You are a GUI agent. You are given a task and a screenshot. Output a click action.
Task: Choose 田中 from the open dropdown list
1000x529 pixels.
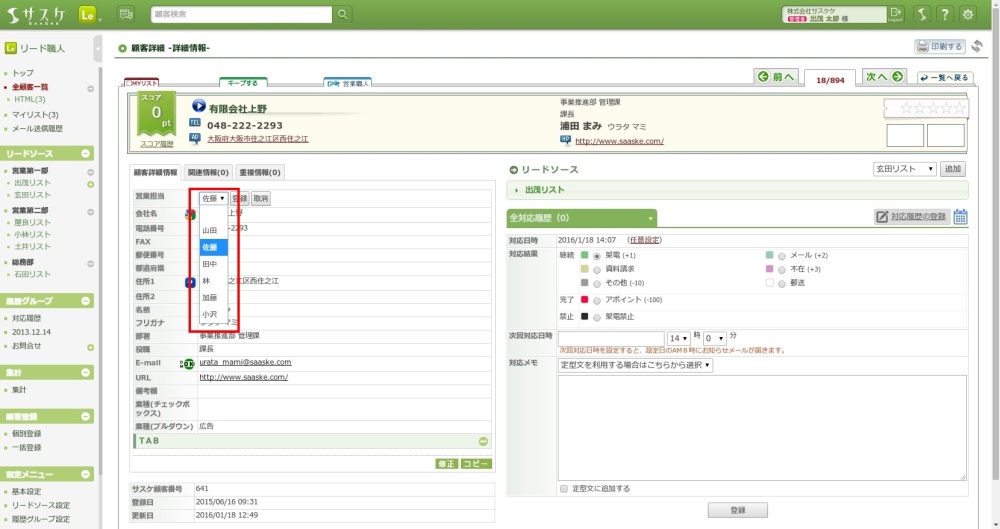(x=210, y=264)
